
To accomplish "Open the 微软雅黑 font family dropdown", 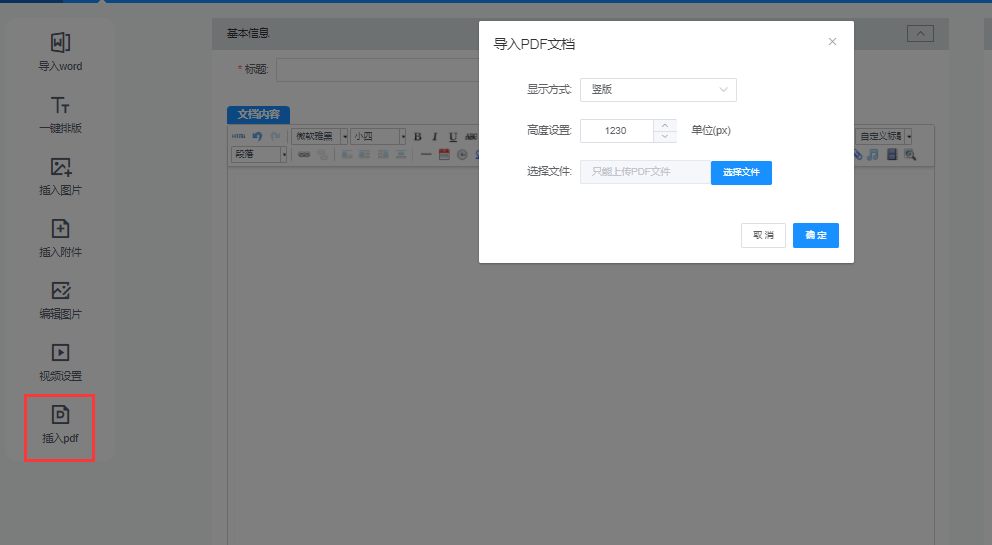I will click(x=320, y=137).
